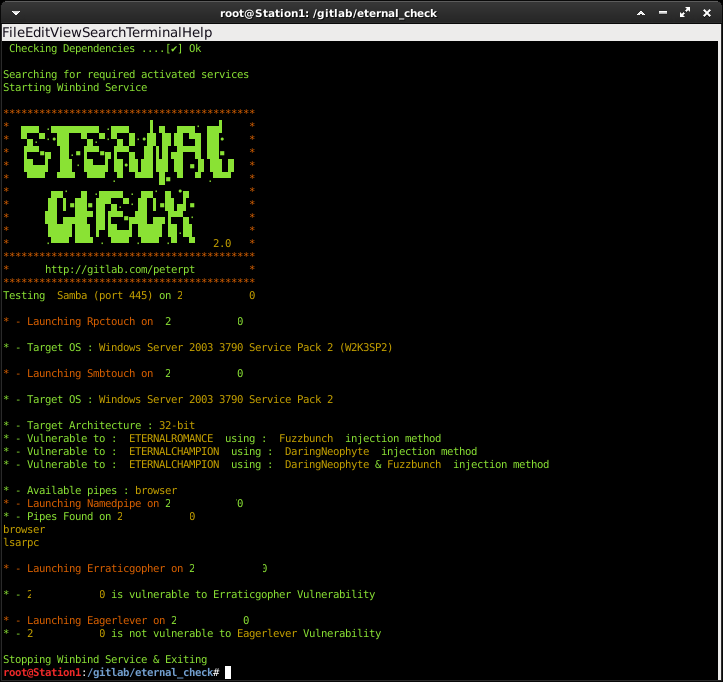The height and width of the screenshot is (682, 723).
Task: Click 'Pipes Found on' line
Action: coord(99,516)
